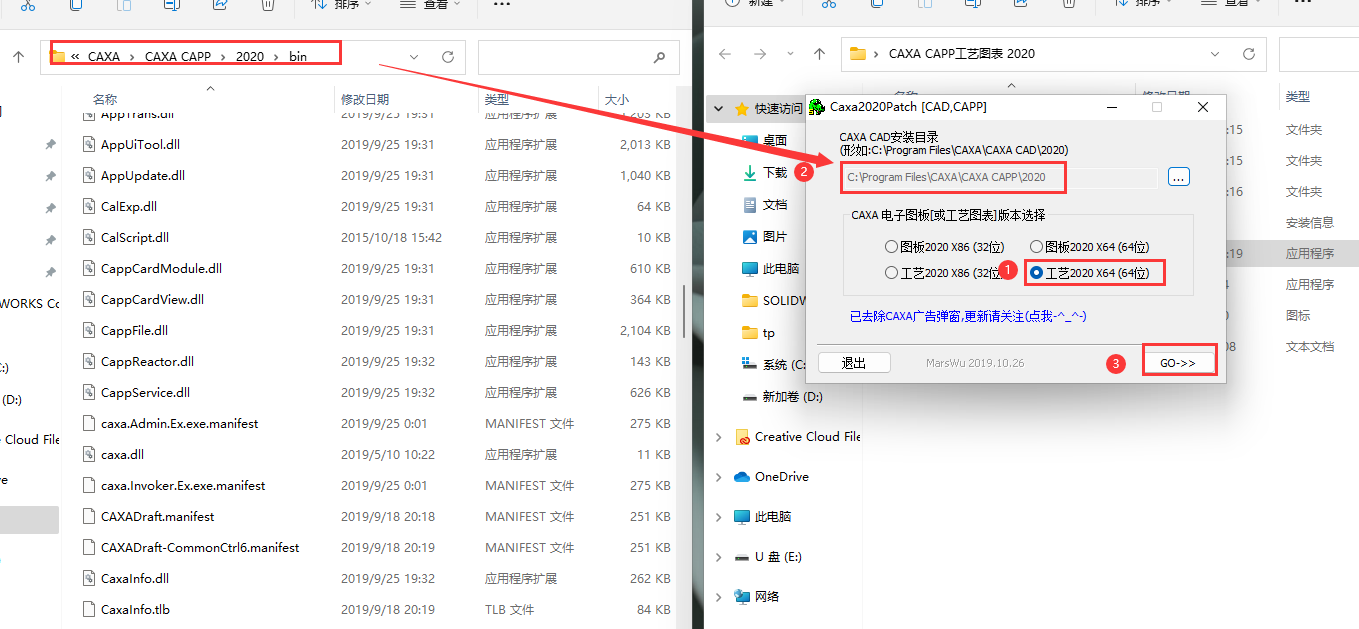Click file icon of CappCardModule.dll

pyautogui.click(x=89, y=268)
